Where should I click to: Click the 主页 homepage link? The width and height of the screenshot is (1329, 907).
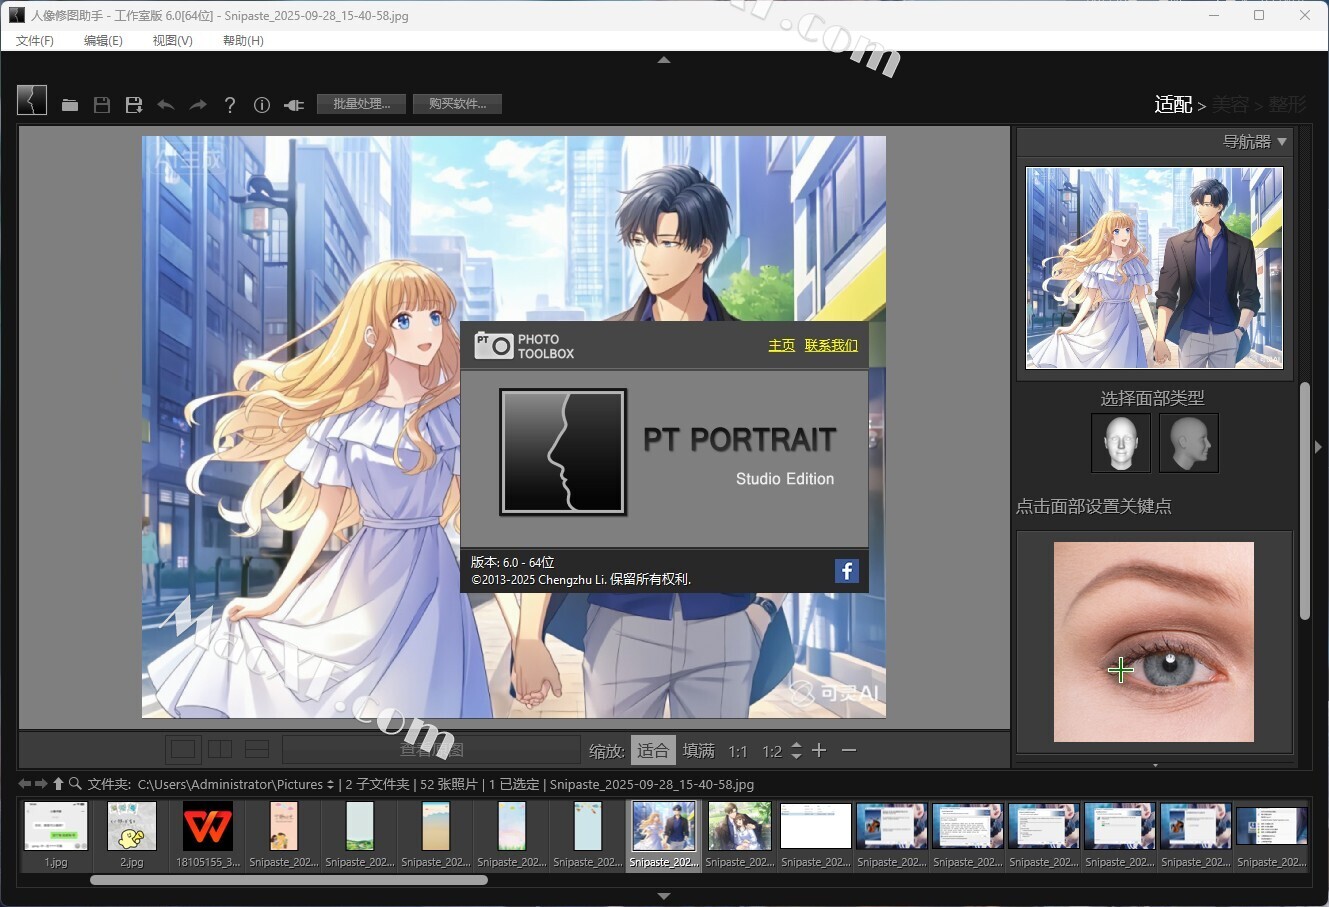(x=781, y=345)
